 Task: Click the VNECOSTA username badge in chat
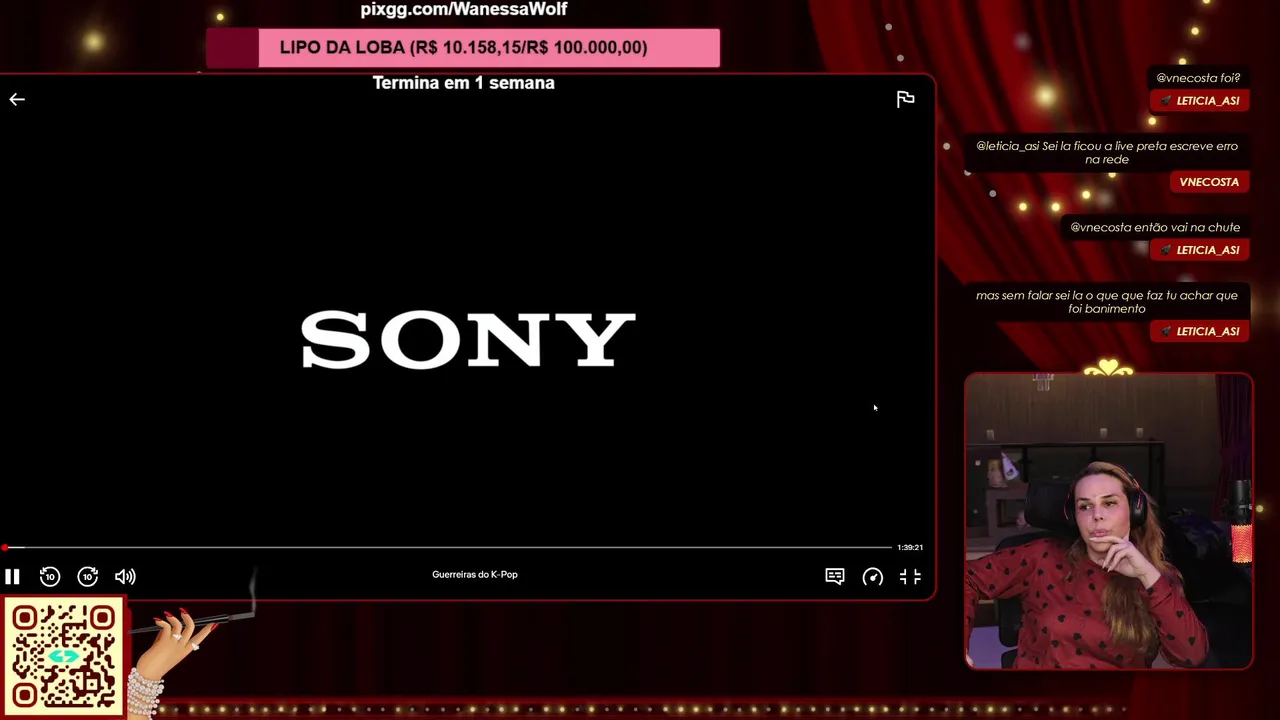coord(1209,182)
